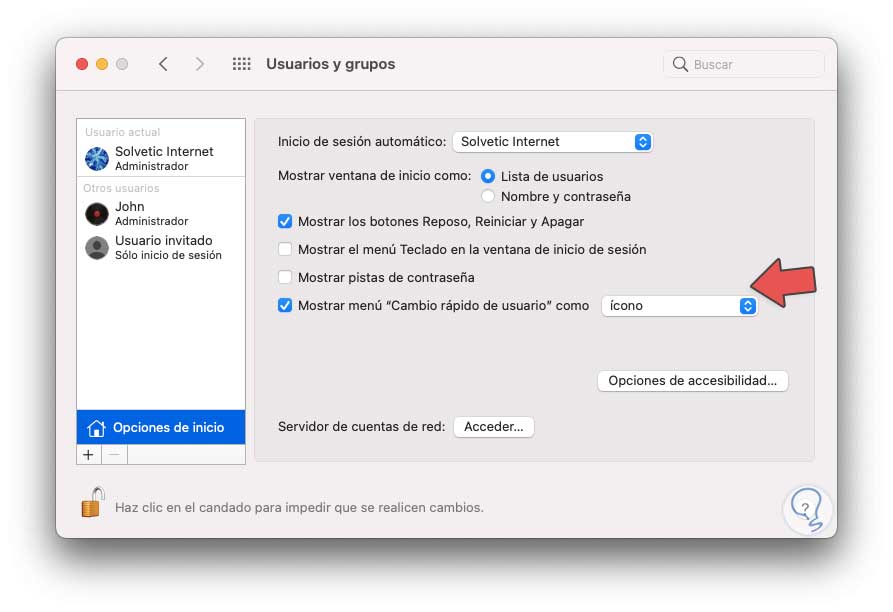Enable Mostrar el menú Teclado checkbox
Screen dimensions: 893x612
click(x=285, y=250)
